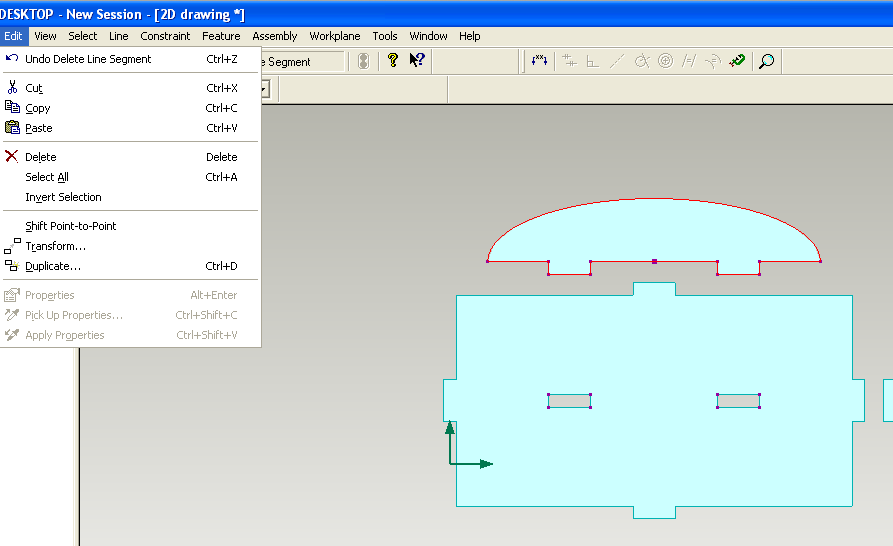
Task: Click the horizontal-vertical constraint icon
Action: point(569,61)
